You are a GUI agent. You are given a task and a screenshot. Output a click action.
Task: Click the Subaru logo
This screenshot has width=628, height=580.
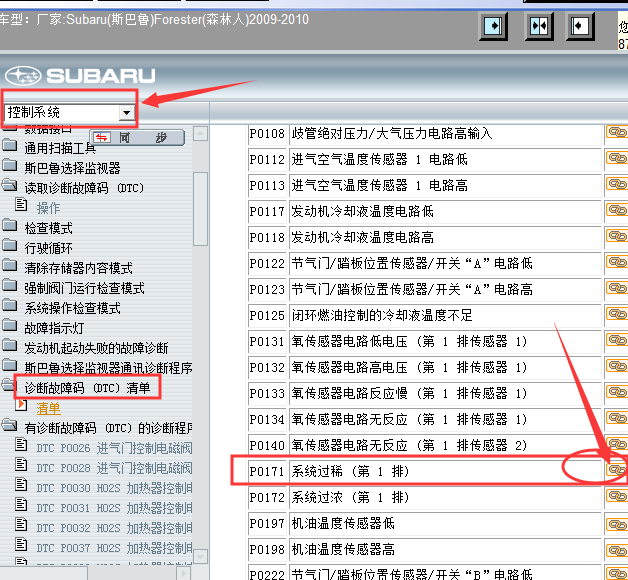coord(80,75)
